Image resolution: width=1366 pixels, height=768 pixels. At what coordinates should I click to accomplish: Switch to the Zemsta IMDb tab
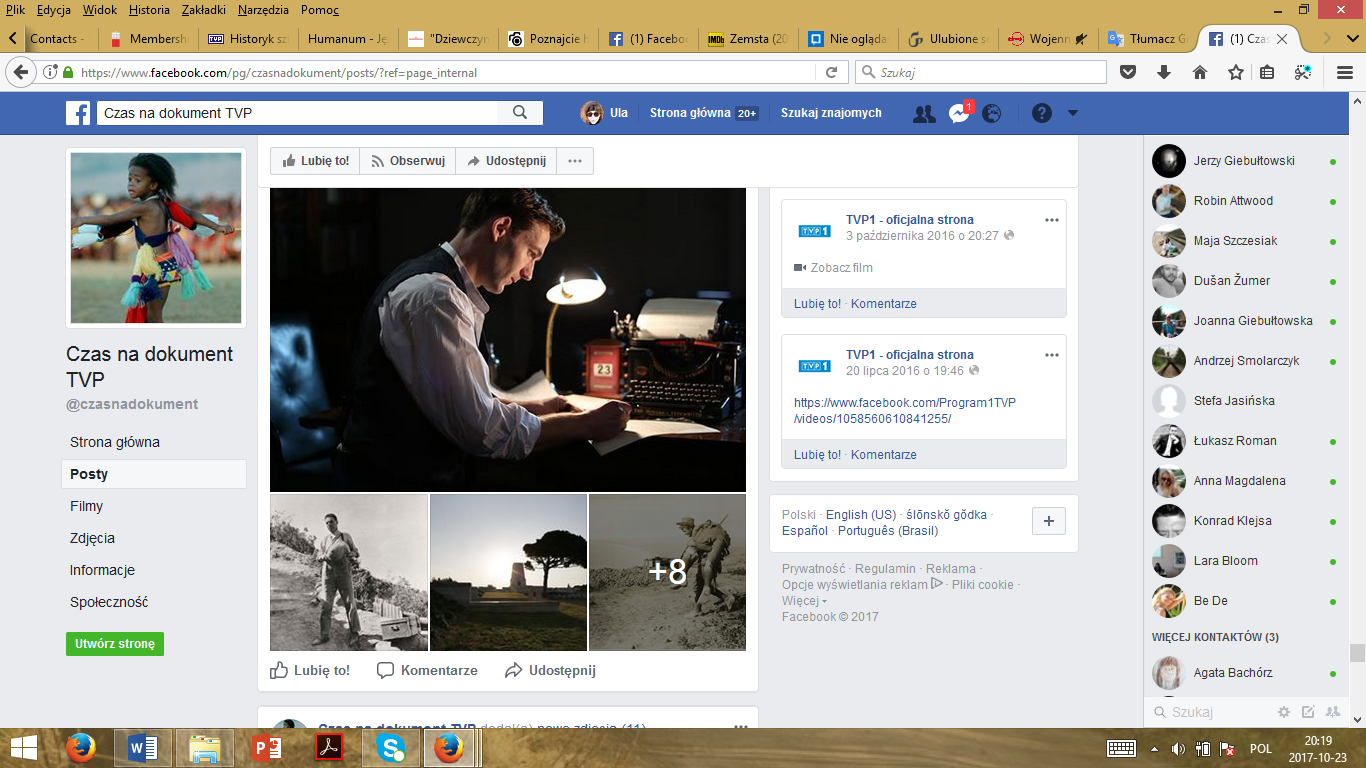coord(747,39)
